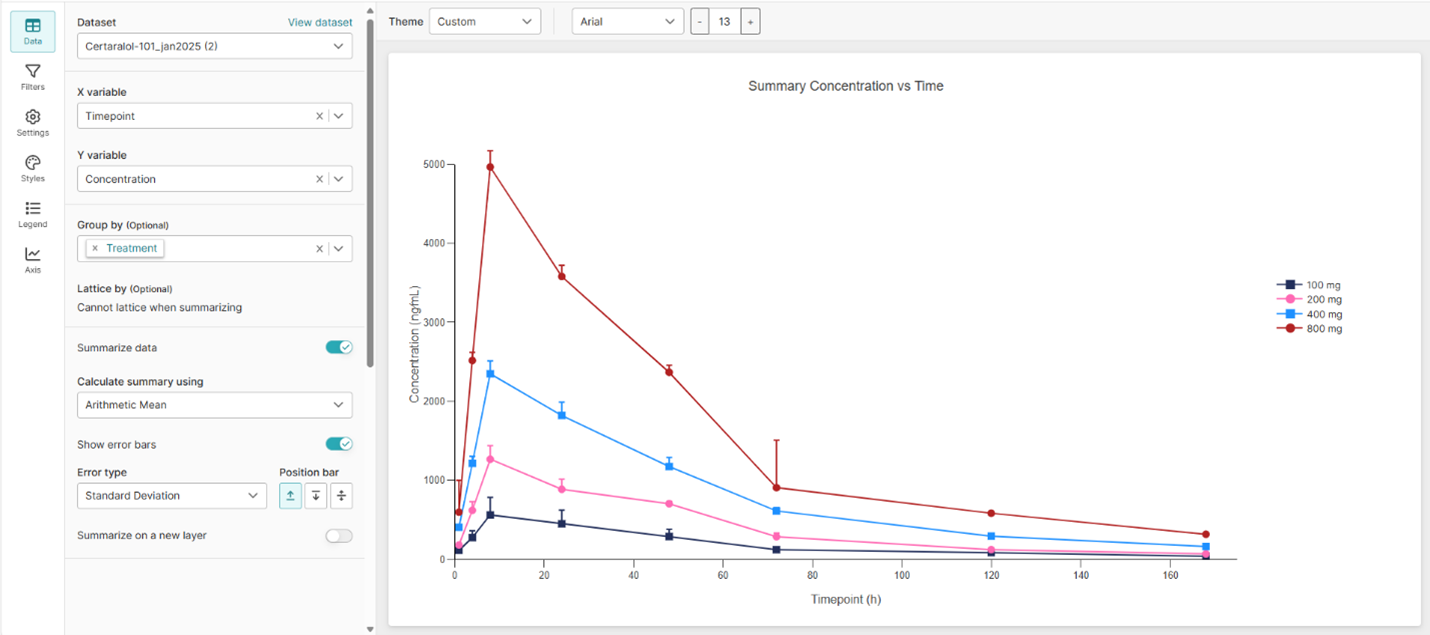Open the Dataset selector showing Certaralol-101_jan2025
1430x635 pixels.
214,45
